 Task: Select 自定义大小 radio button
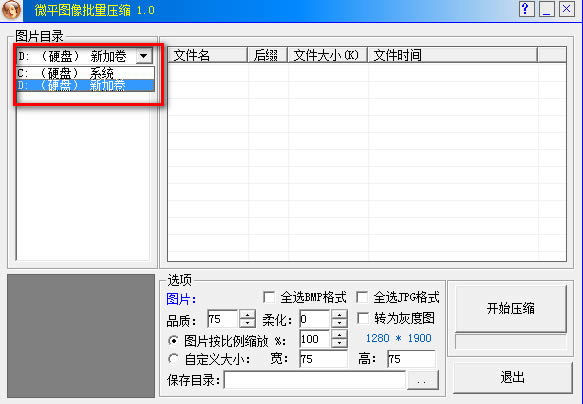tap(173, 359)
